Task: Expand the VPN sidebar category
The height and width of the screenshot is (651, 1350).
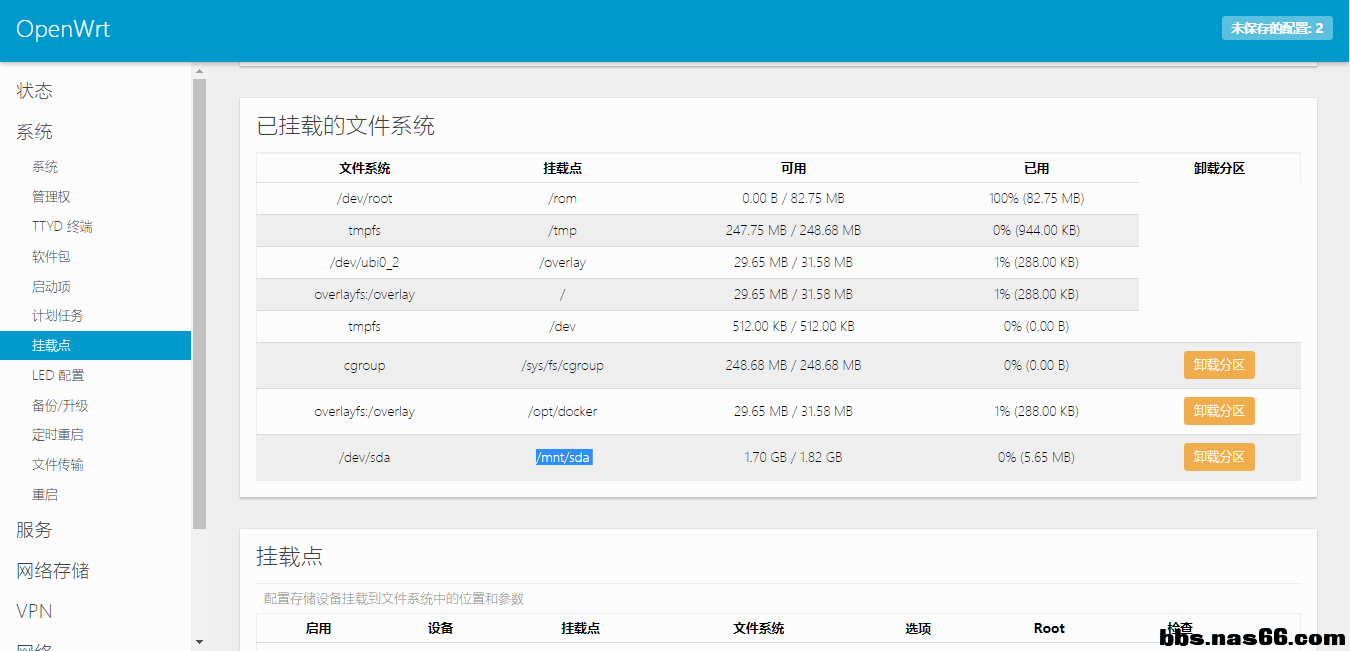Action: pos(34,611)
